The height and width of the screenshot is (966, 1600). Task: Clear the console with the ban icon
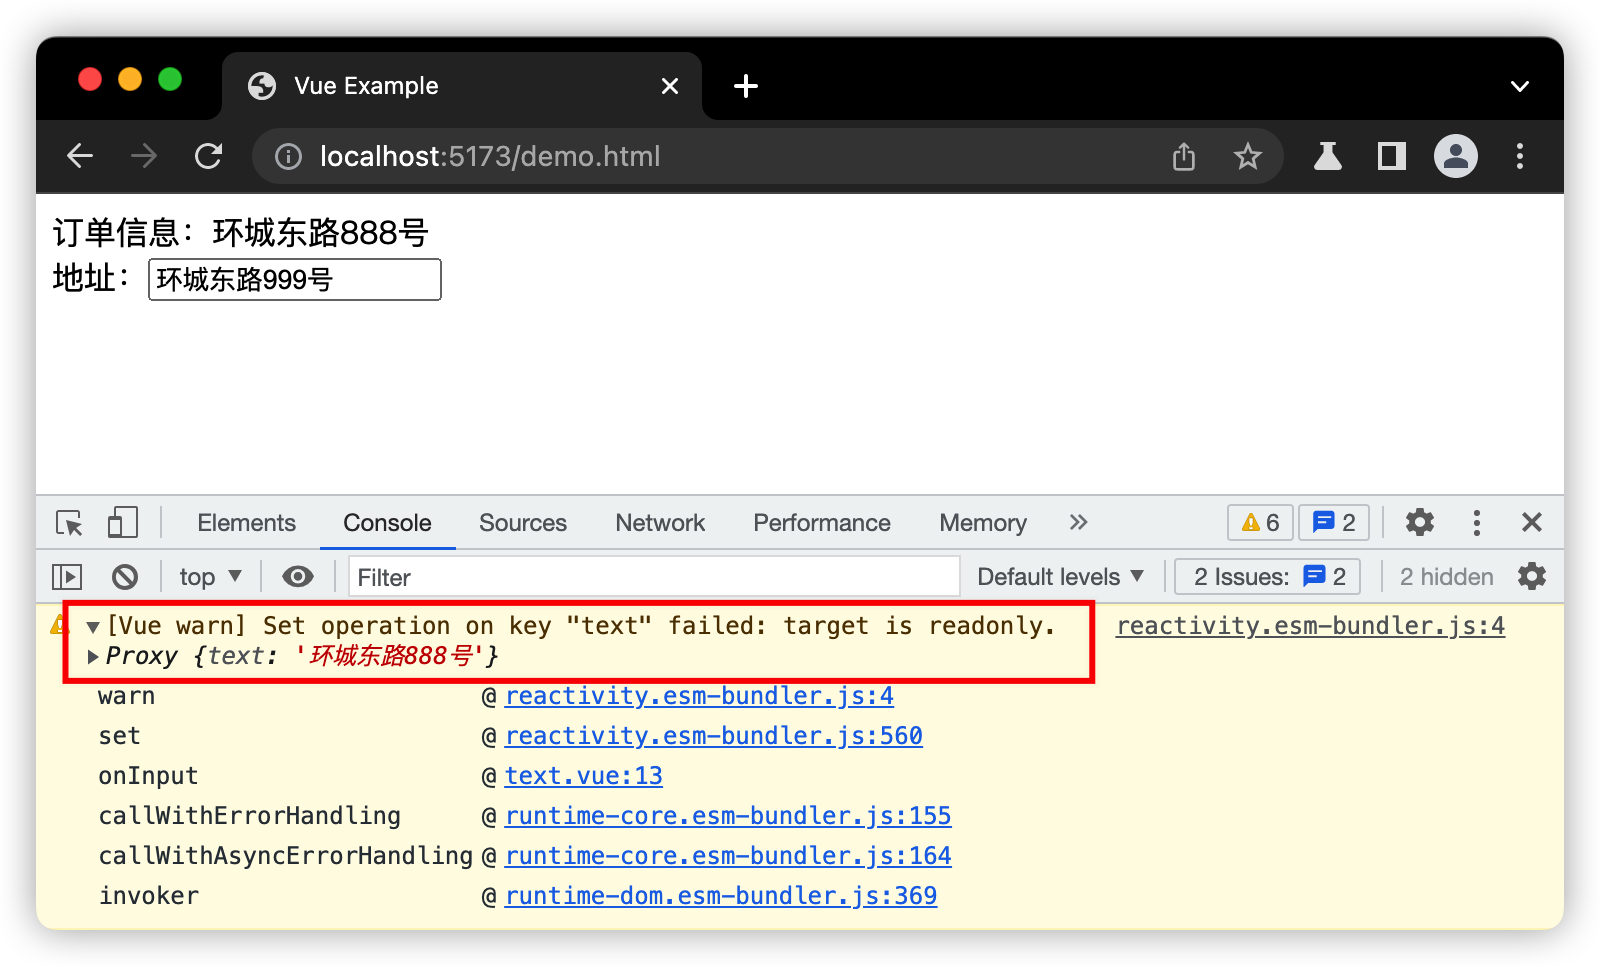[x=125, y=577]
